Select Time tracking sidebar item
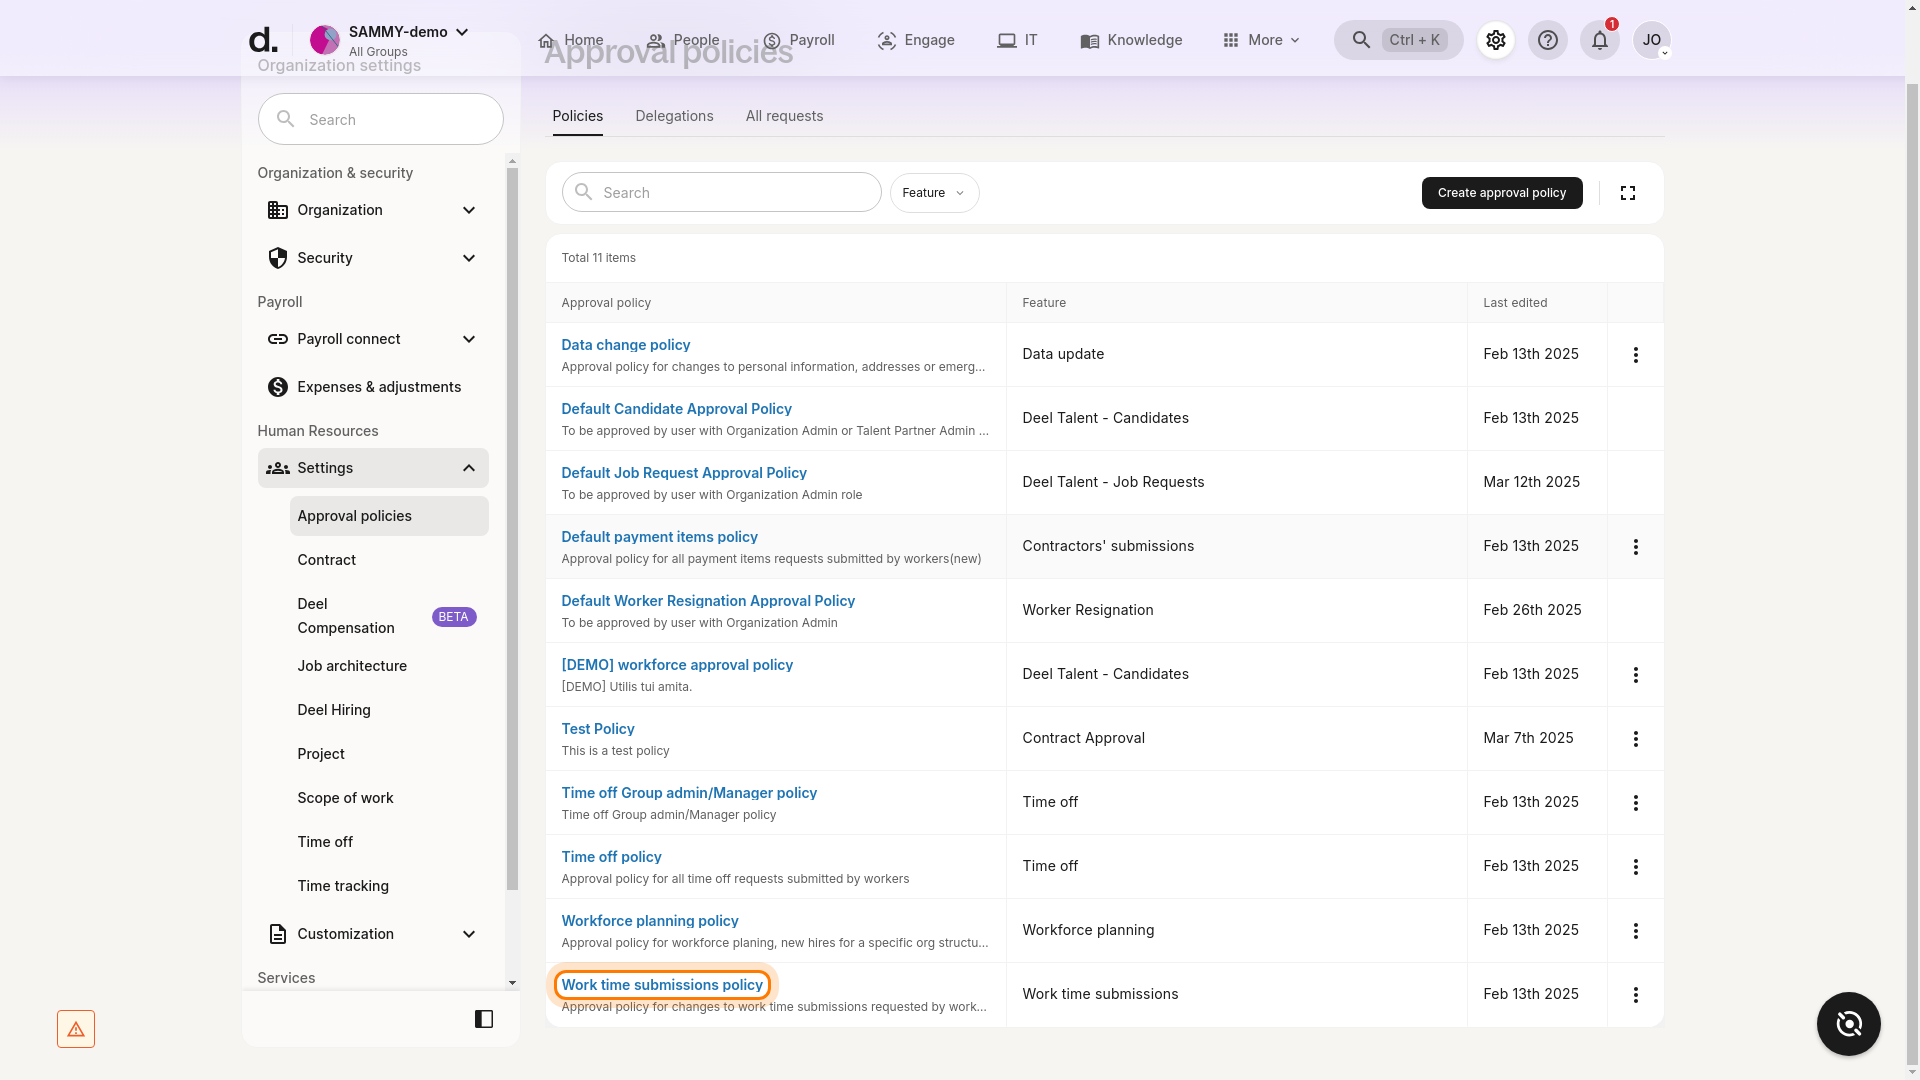 (389, 886)
